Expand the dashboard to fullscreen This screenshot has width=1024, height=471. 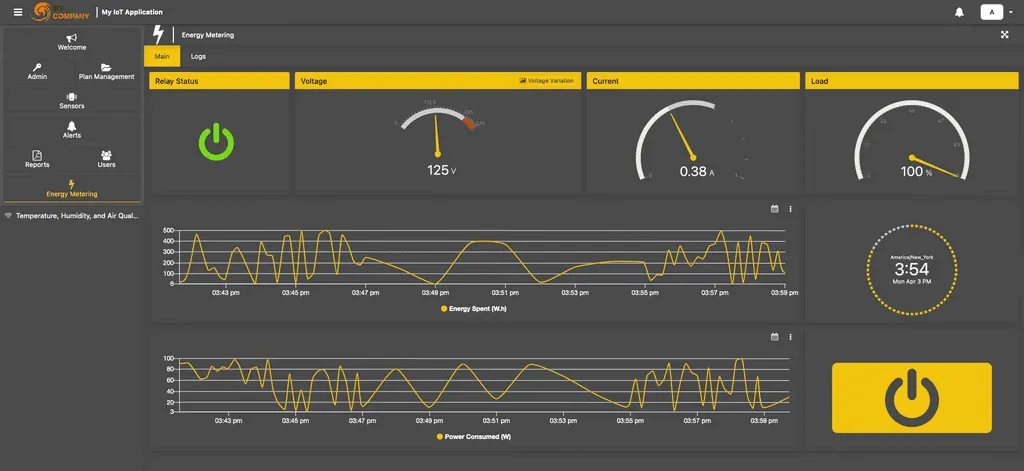pyautogui.click(x=1004, y=34)
